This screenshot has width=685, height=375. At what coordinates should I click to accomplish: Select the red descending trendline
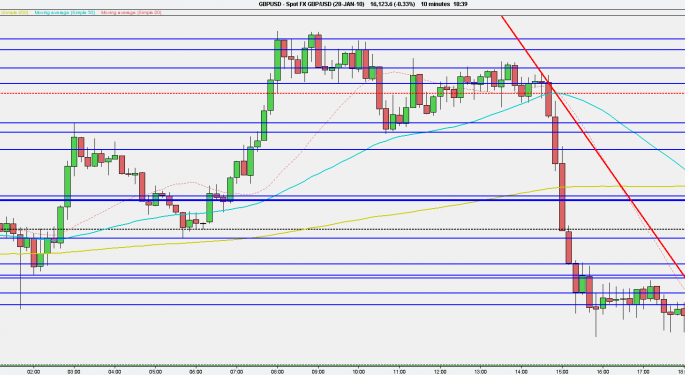593,147
